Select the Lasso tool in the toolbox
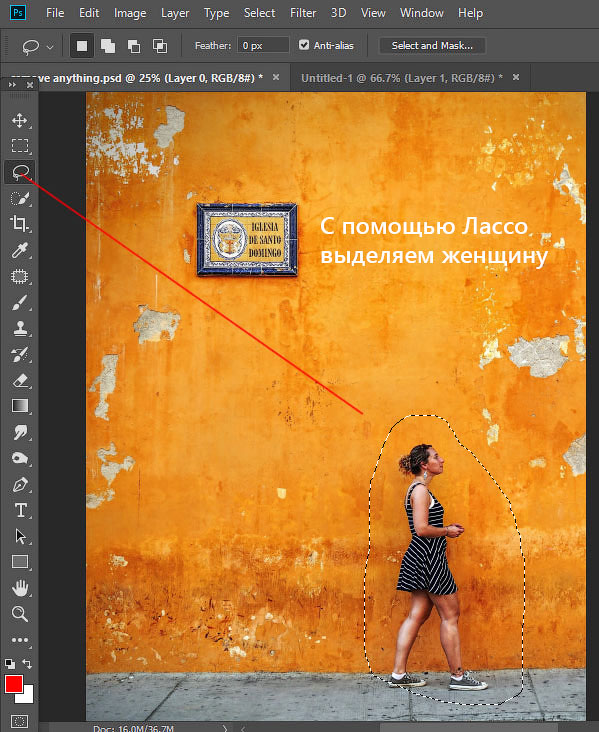This screenshot has height=732, width=599. pyautogui.click(x=19, y=172)
